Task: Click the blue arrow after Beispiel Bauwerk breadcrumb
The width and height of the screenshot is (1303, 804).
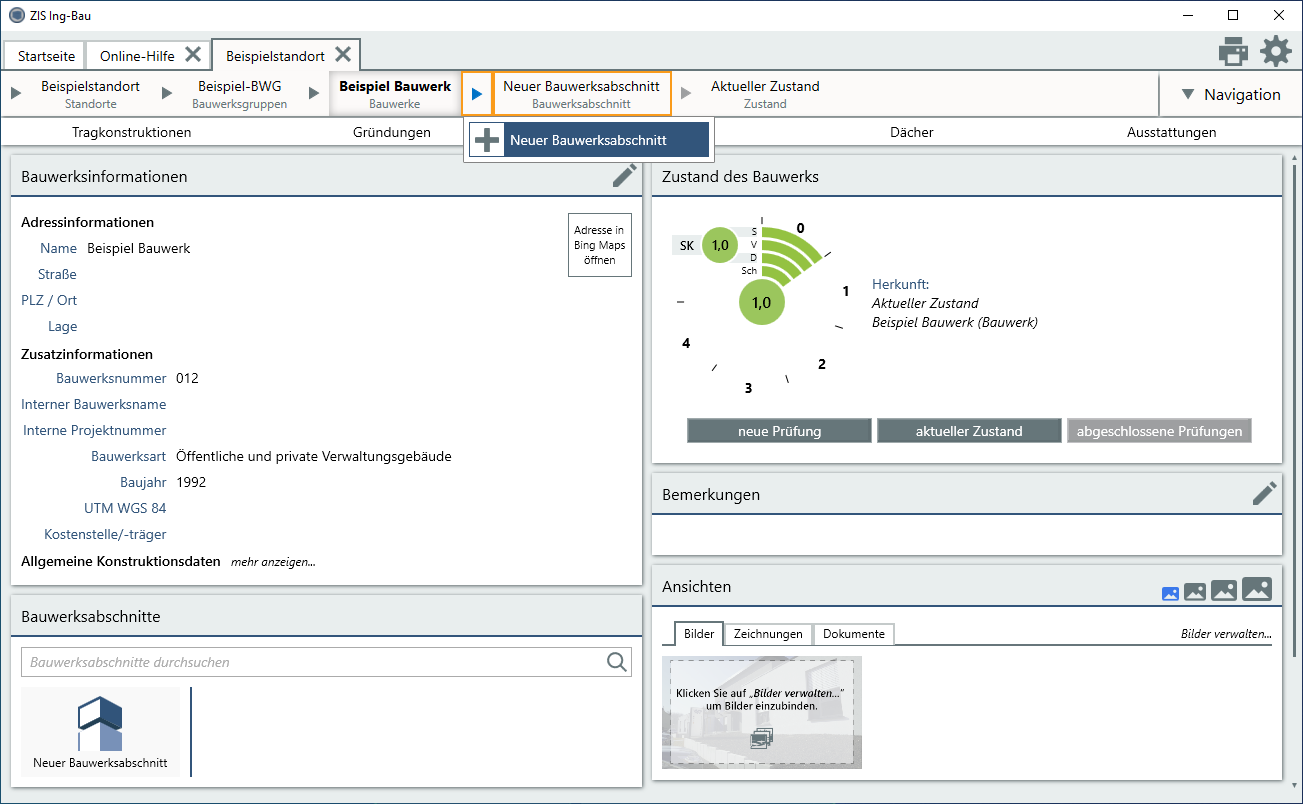Action: [x=477, y=94]
